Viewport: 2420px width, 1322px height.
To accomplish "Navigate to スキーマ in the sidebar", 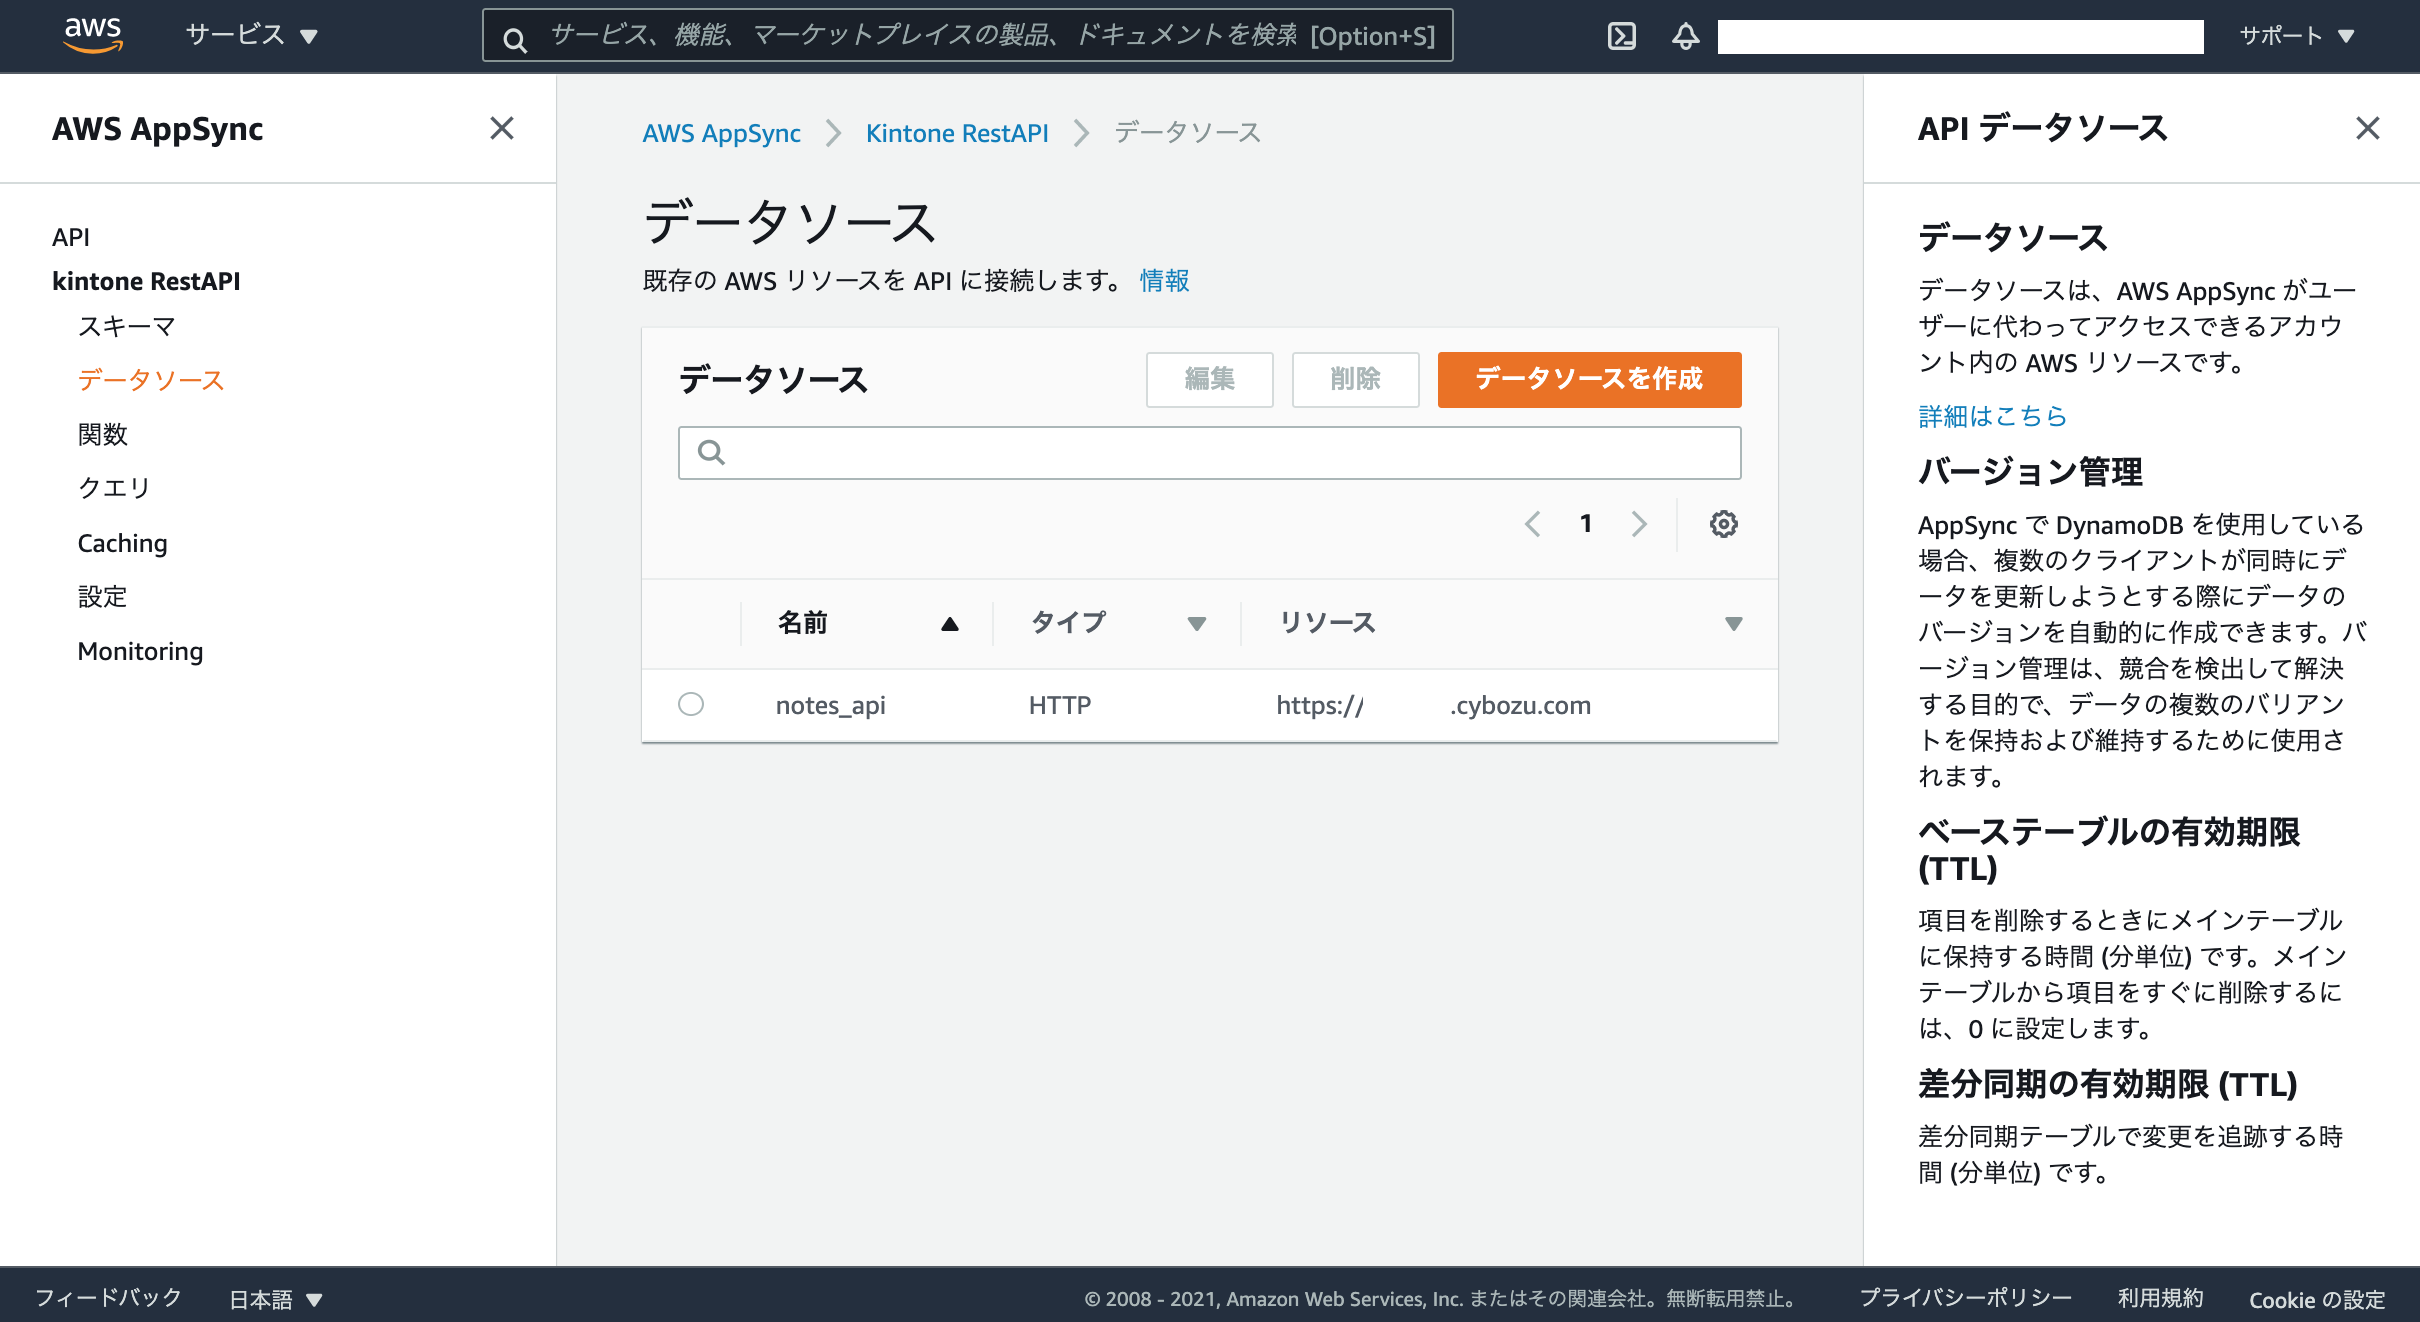I will coord(126,325).
